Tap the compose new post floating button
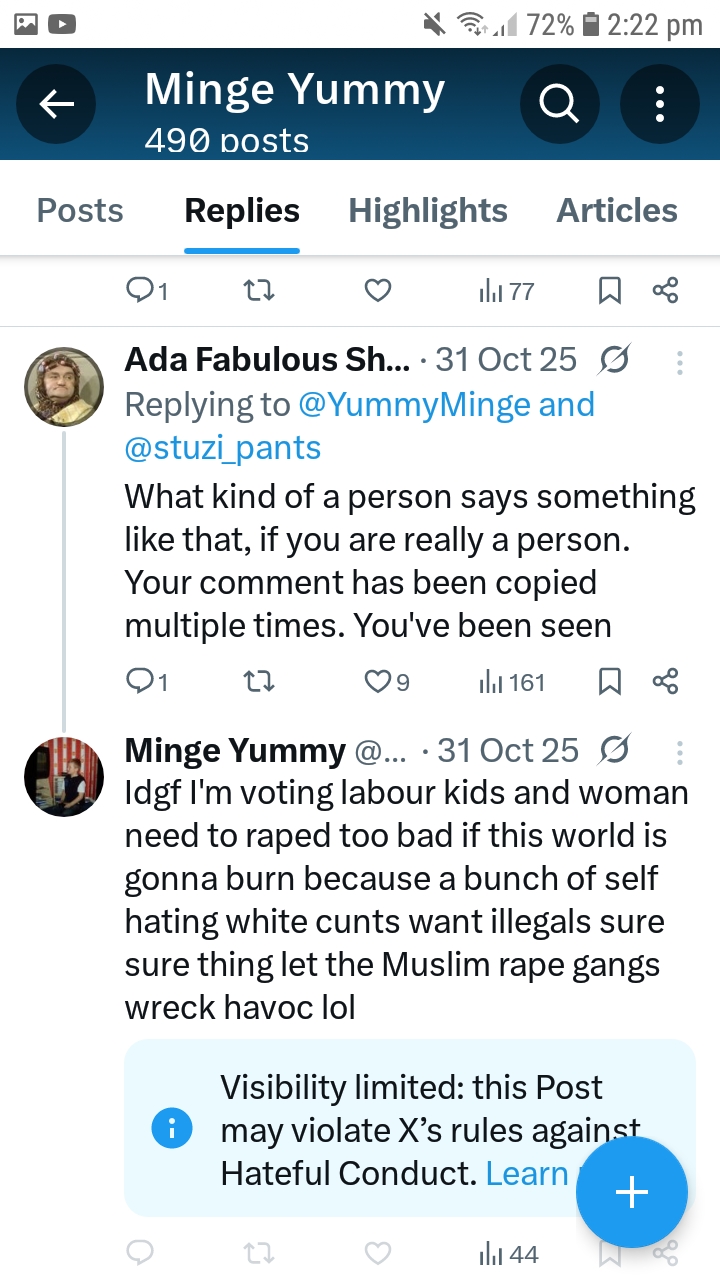The image size is (720, 1280). coord(632,1193)
